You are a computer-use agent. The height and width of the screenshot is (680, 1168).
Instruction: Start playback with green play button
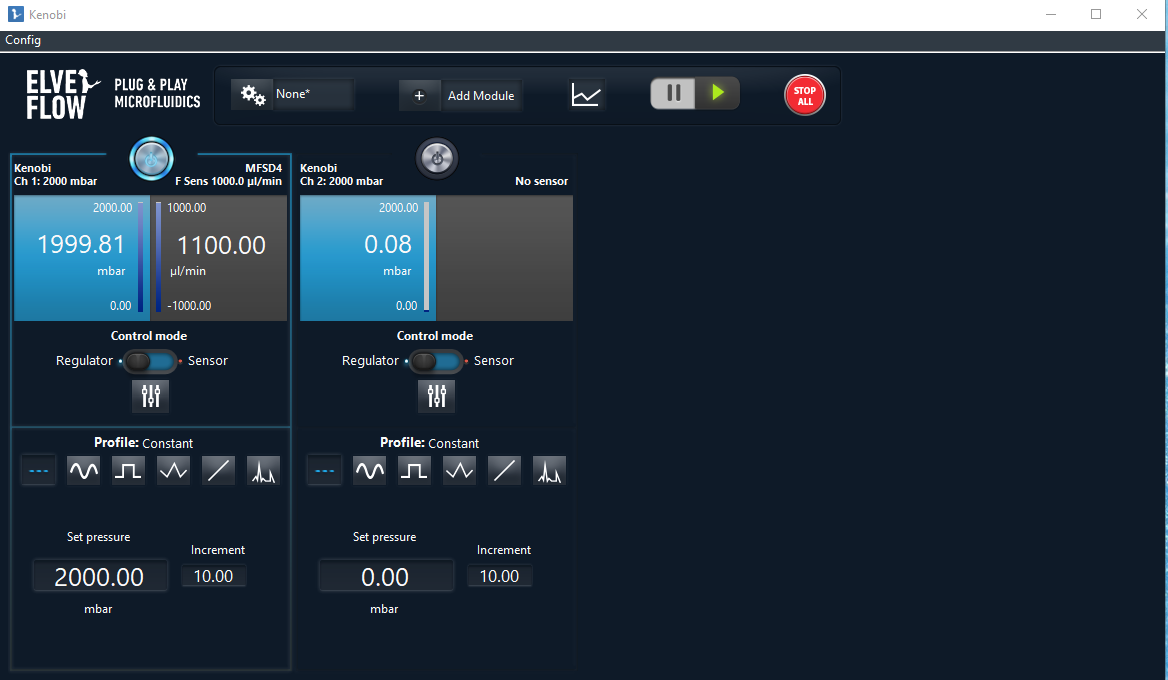point(717,93)
